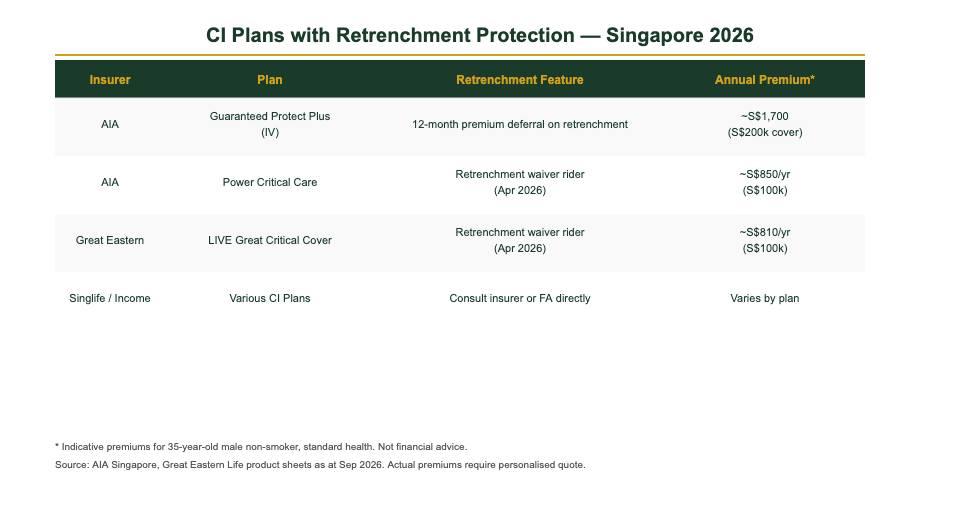Select the retrenchment waiver rider cell for Great Eastern
The image size is (960, 520).
(x=519, y=241)
